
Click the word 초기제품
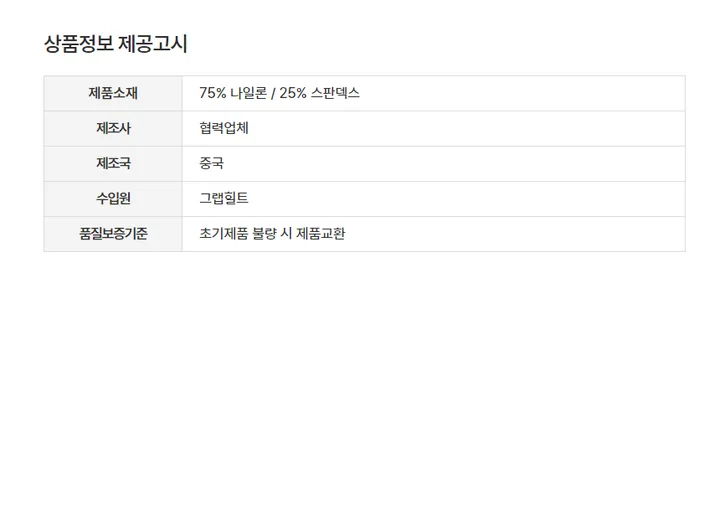click(x=224, y=233)
